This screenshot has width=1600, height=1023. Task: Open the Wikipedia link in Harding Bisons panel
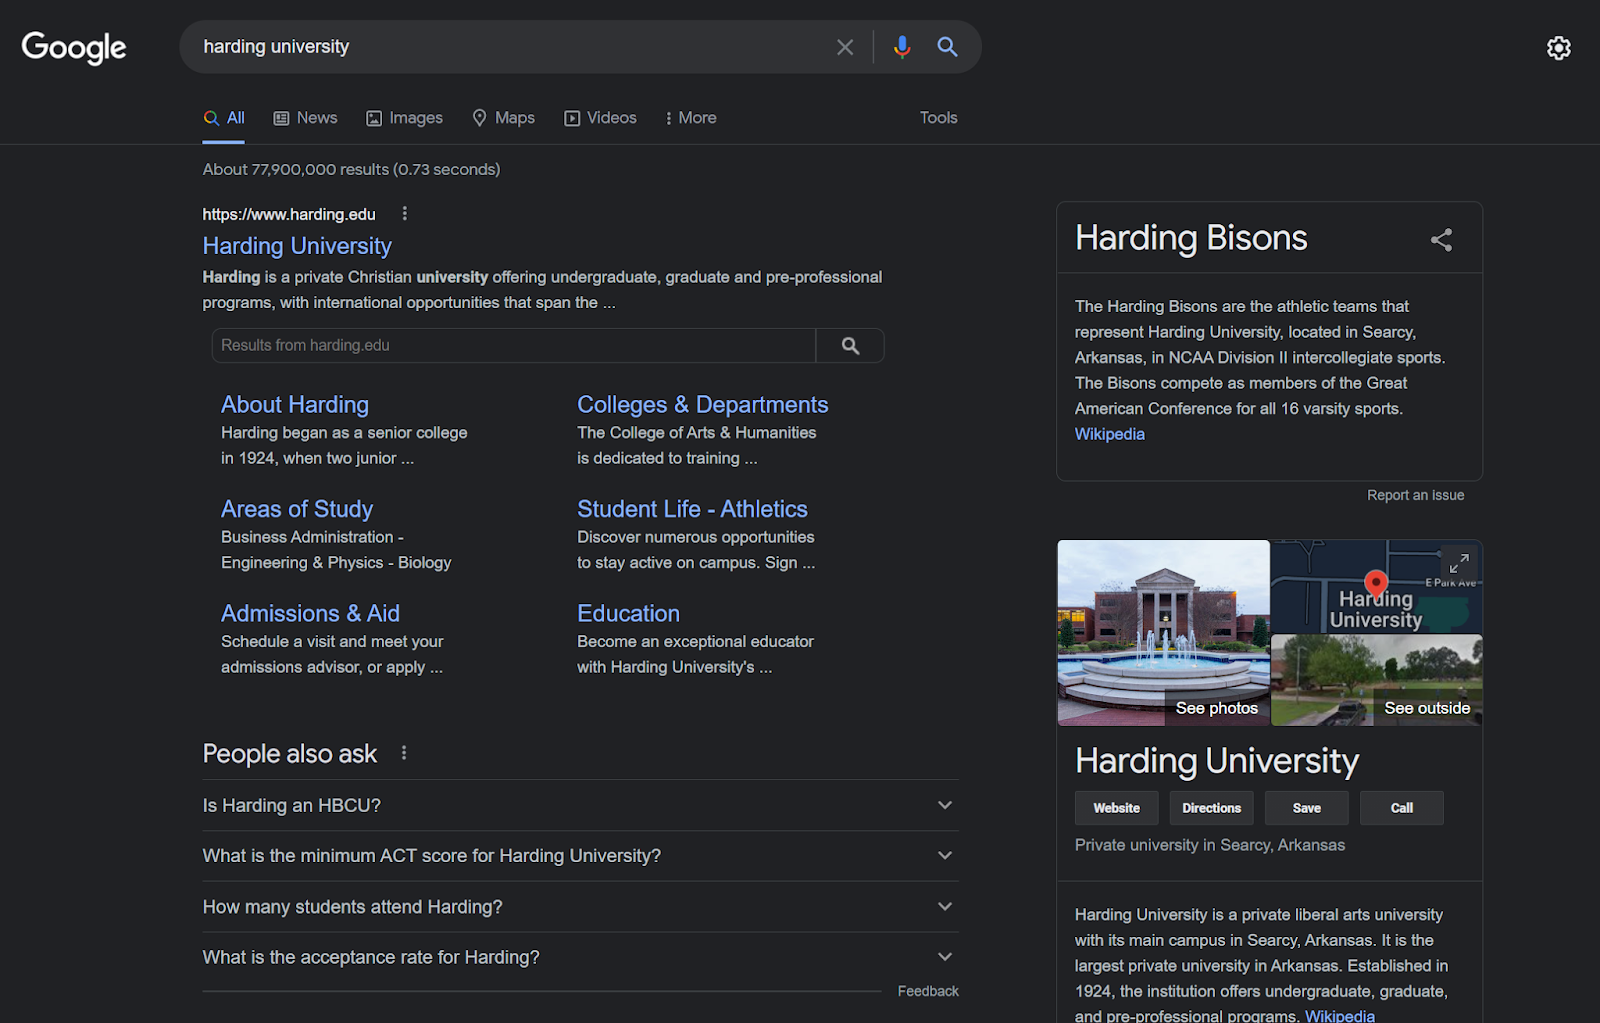click(1110, 434)
